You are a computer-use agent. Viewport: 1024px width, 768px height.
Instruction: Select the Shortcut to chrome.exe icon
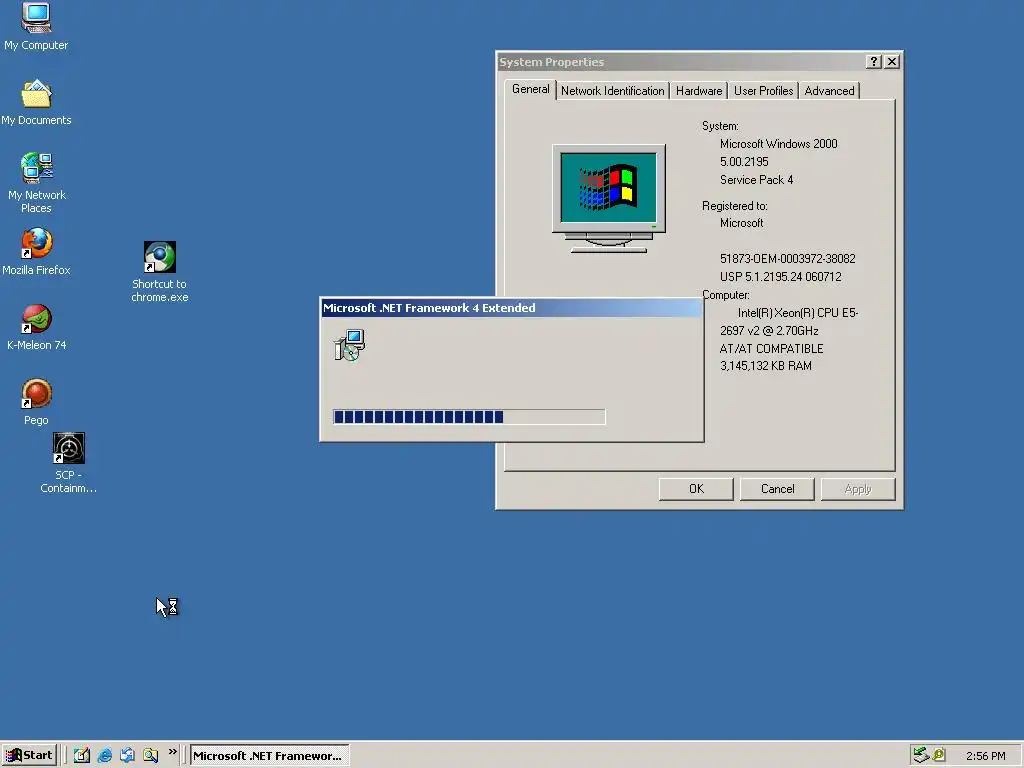tap(159, 272)
